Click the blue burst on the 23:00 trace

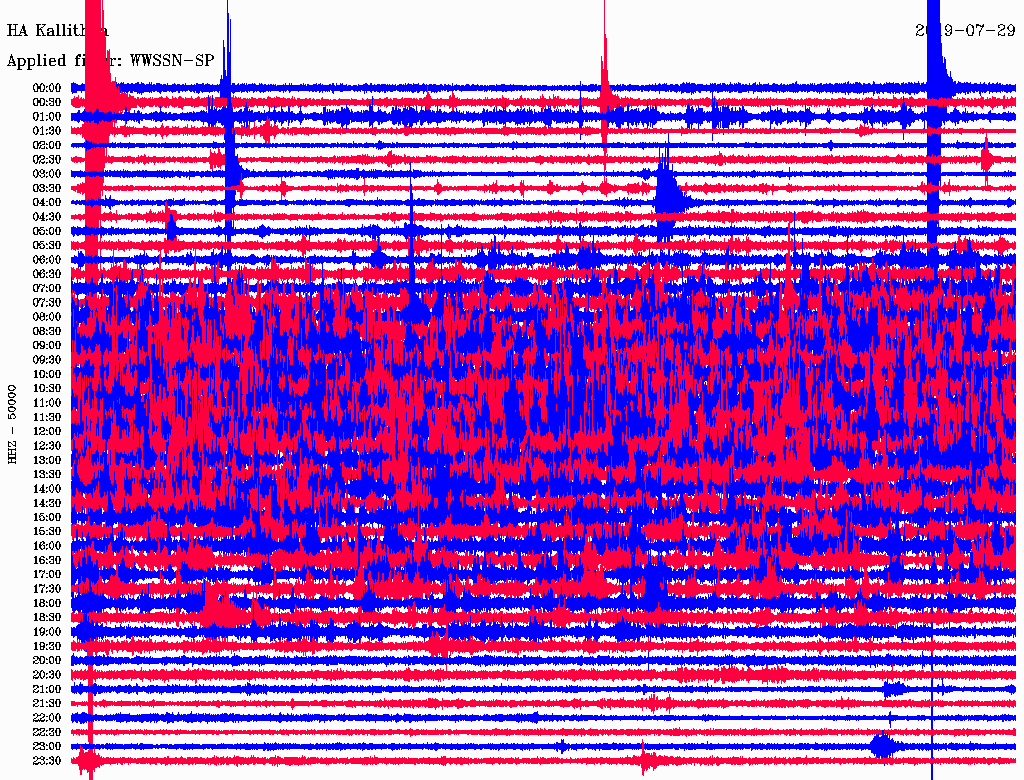point(882,745)
